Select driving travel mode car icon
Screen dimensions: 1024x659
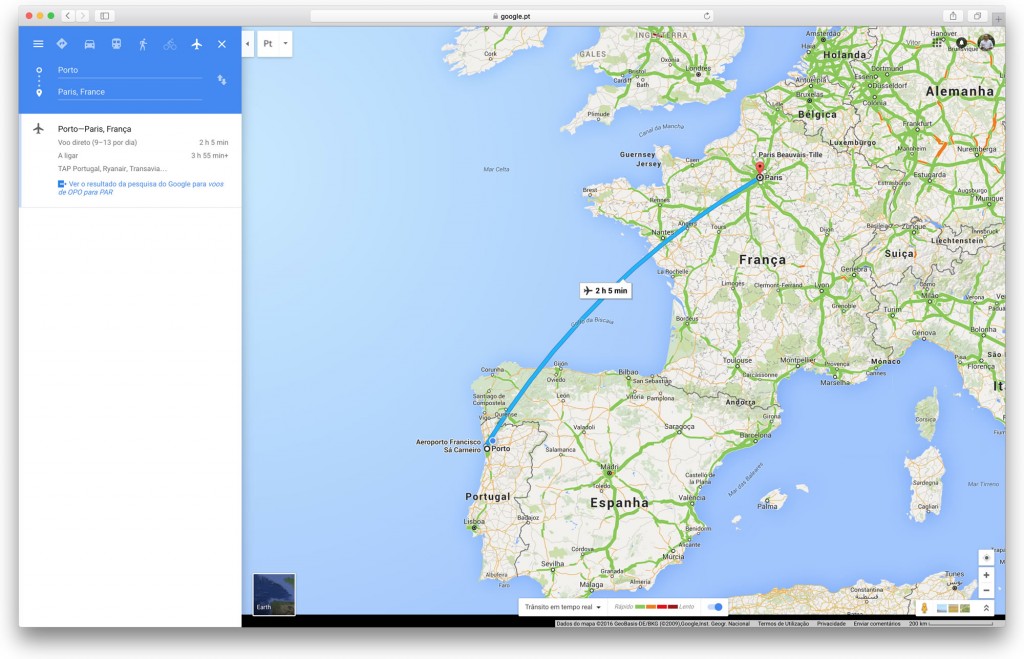(x=89, y=44)
